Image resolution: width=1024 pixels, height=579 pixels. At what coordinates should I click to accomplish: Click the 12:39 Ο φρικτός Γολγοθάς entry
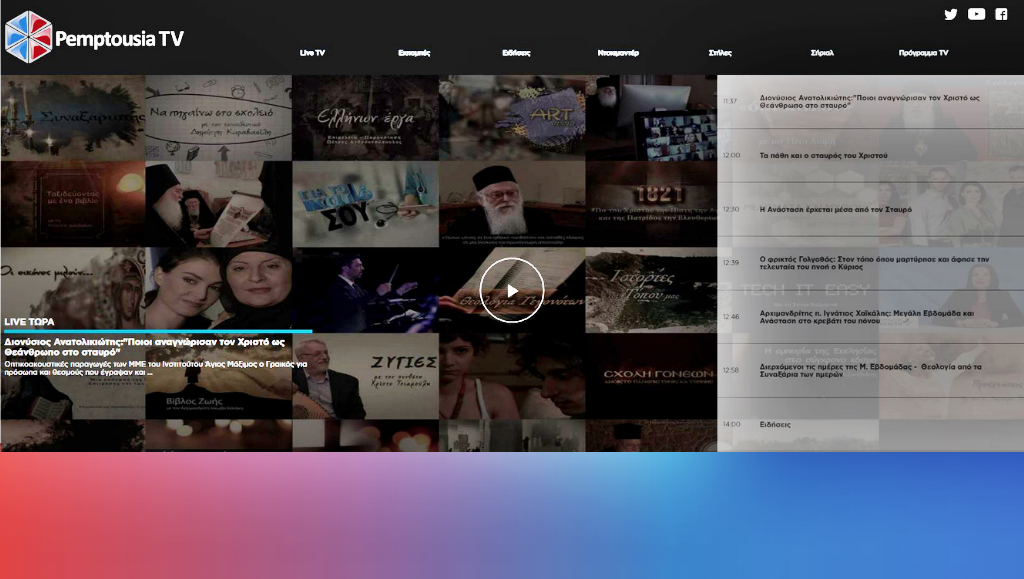pyautogui.click(x=873, y=263)
